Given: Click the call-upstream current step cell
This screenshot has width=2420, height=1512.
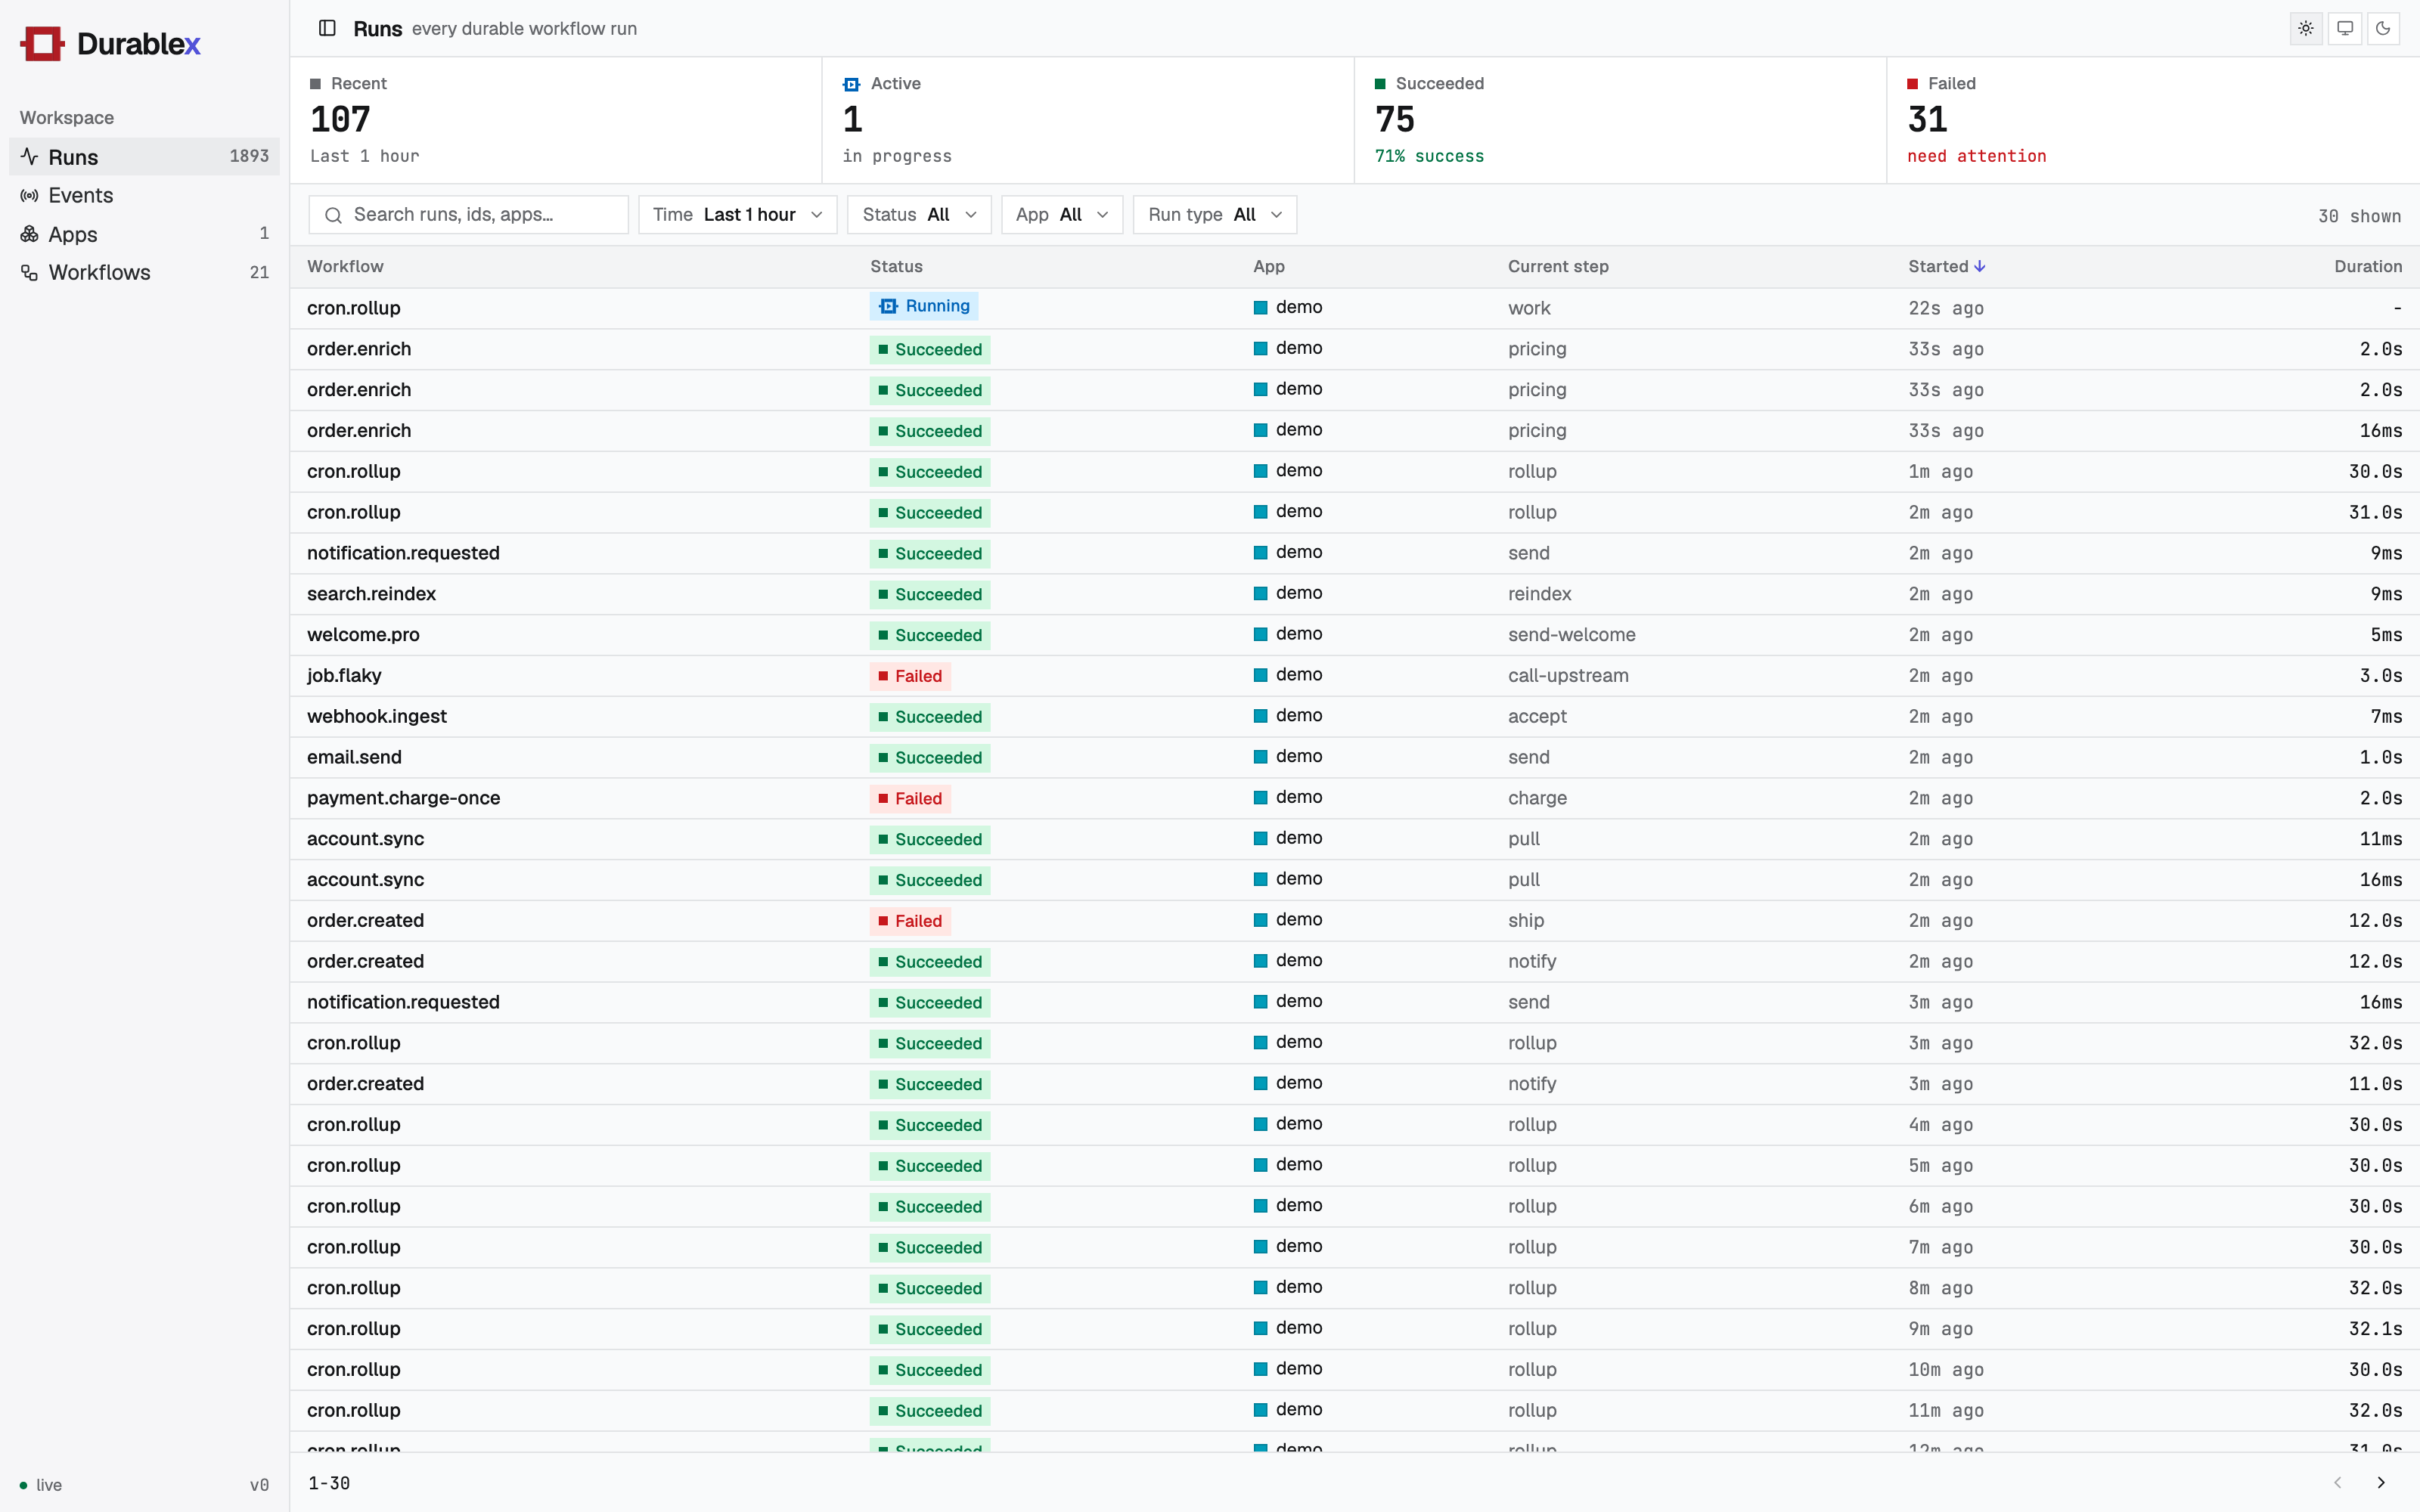Looking at the screenshot, I should point(1568,676).
